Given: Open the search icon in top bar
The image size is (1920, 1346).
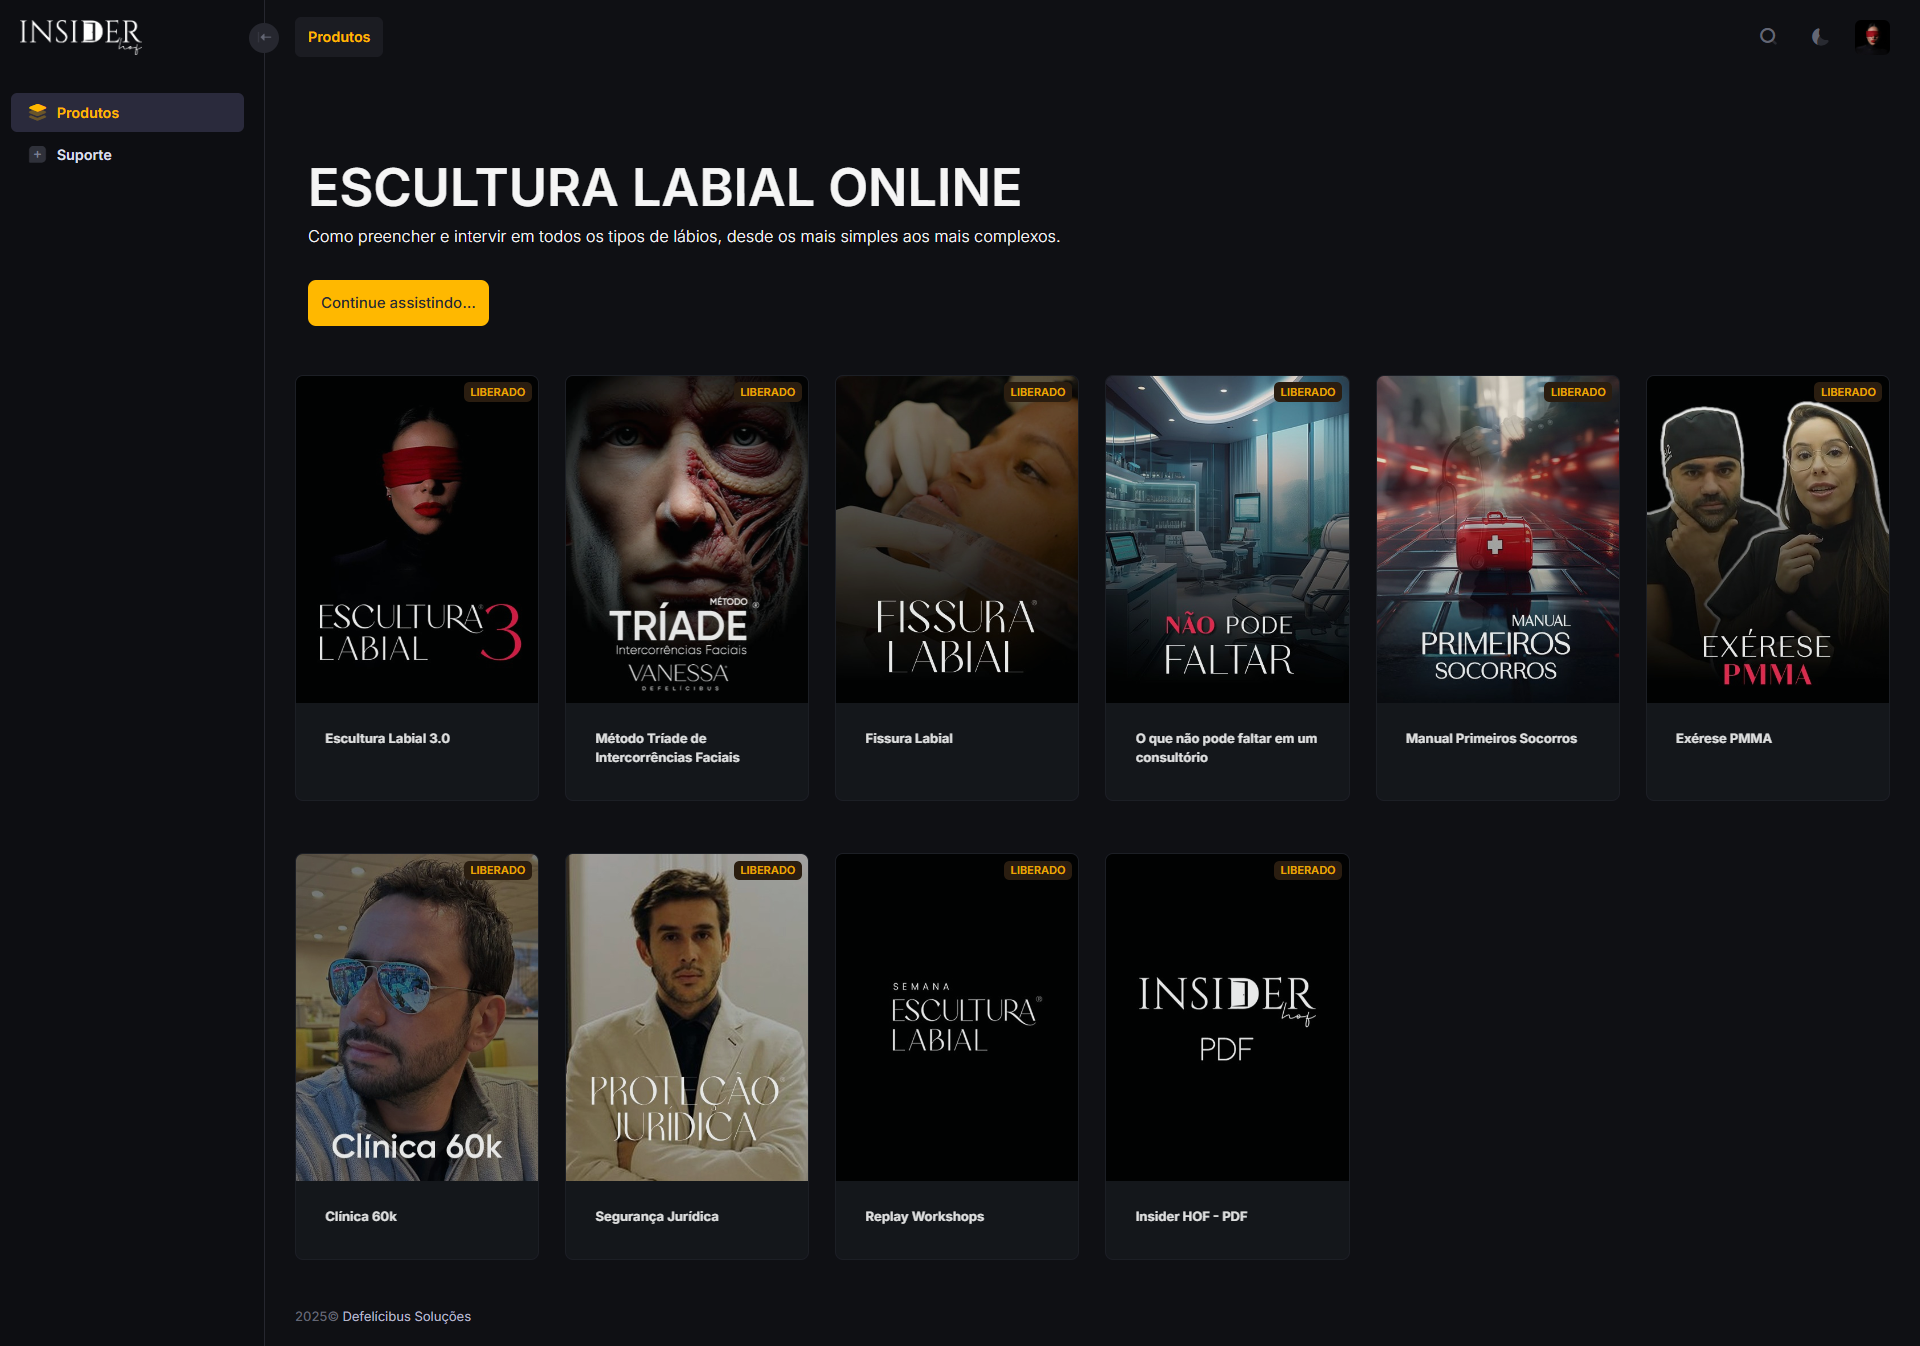Looking at the screenshot, I should [1768, 36].
